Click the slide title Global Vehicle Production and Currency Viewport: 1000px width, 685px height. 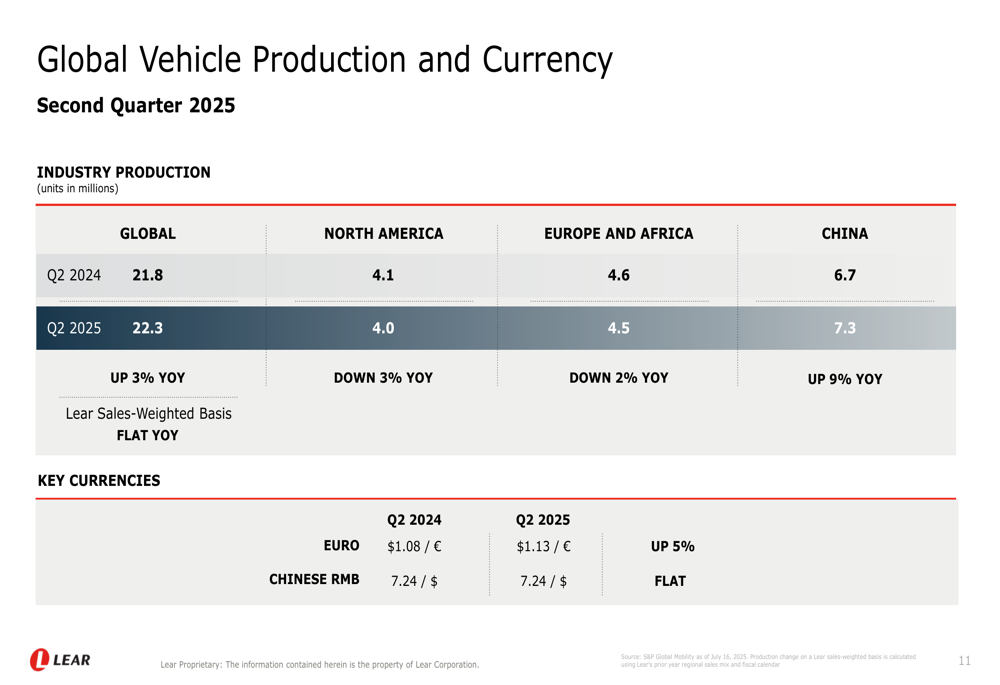[x=324, y=60]
